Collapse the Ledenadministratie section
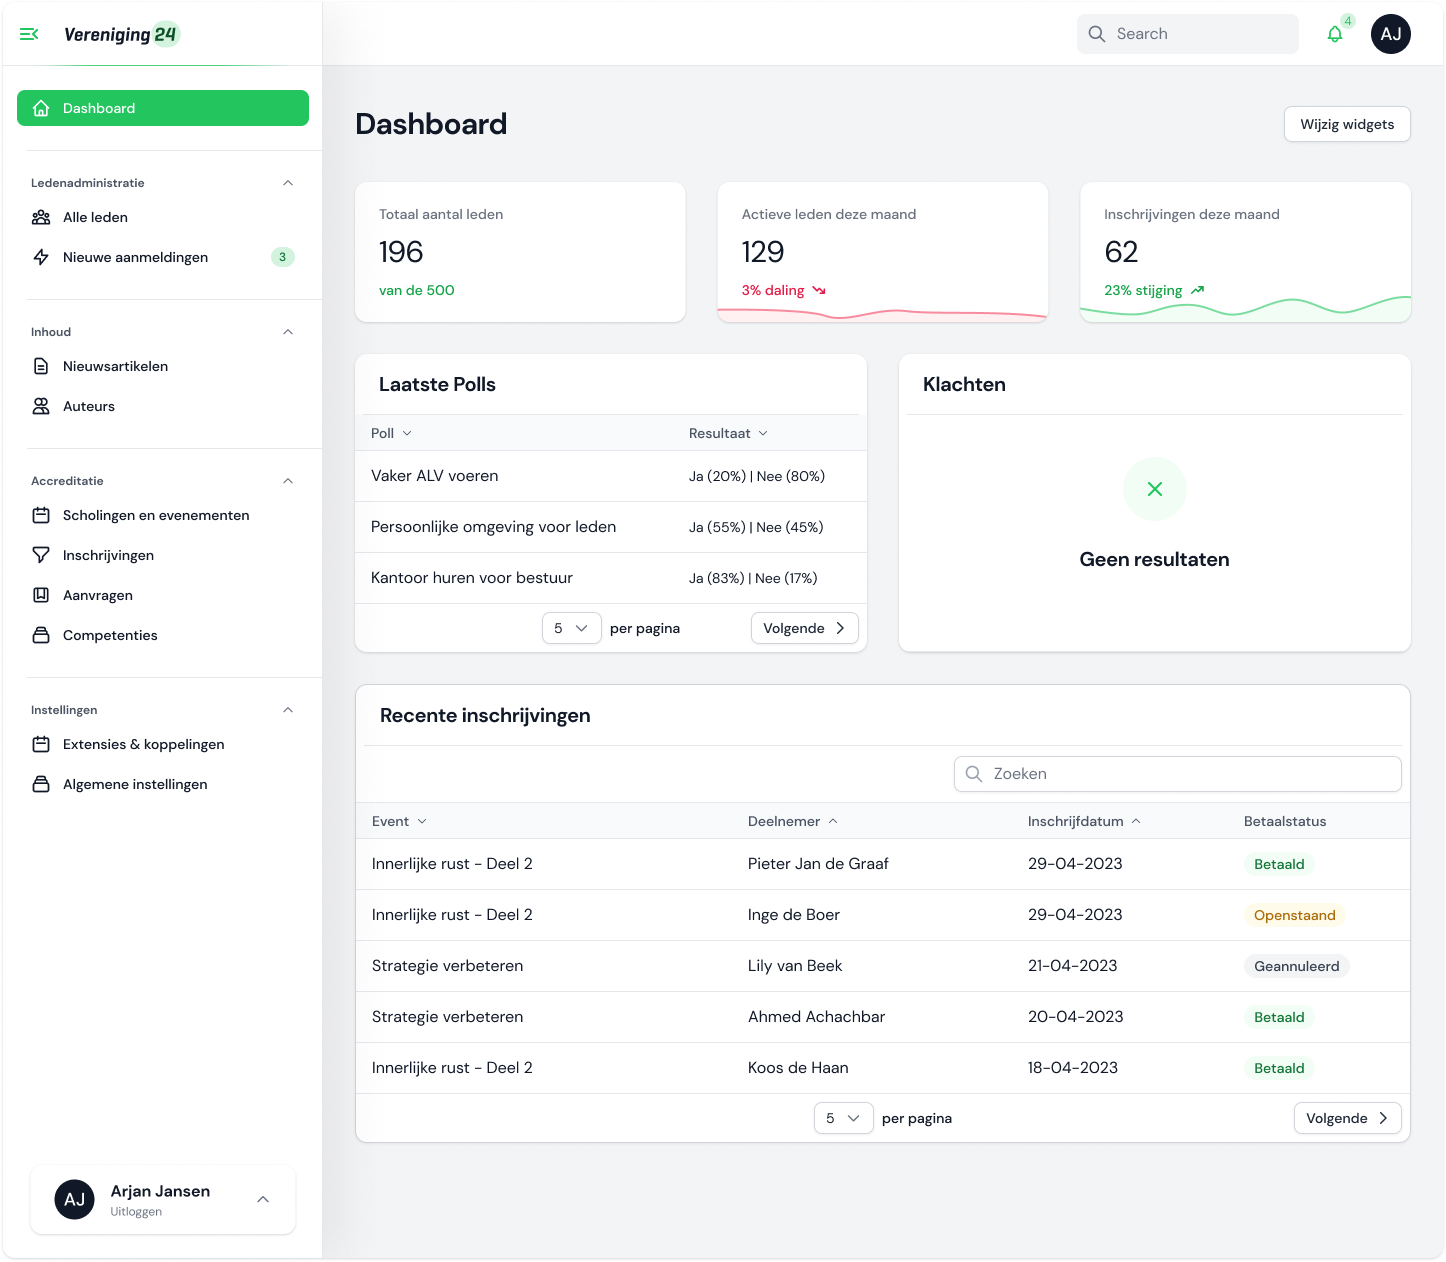This screenshot has height=1262, width=1446. (x=288, y=183)
